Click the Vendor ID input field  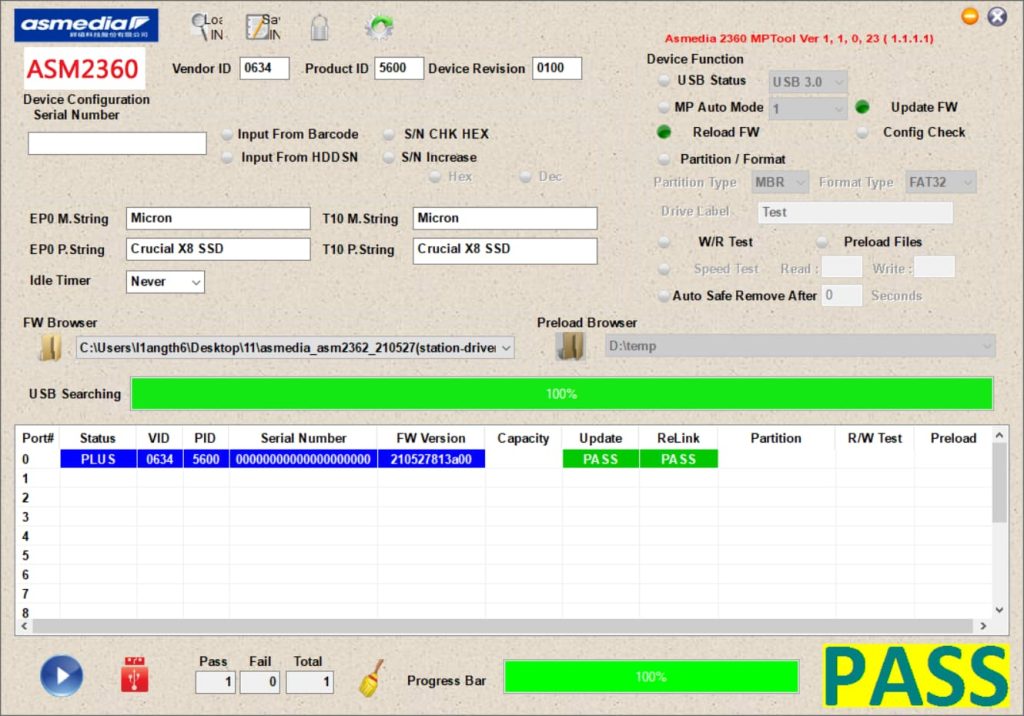(x=264, y=68)
